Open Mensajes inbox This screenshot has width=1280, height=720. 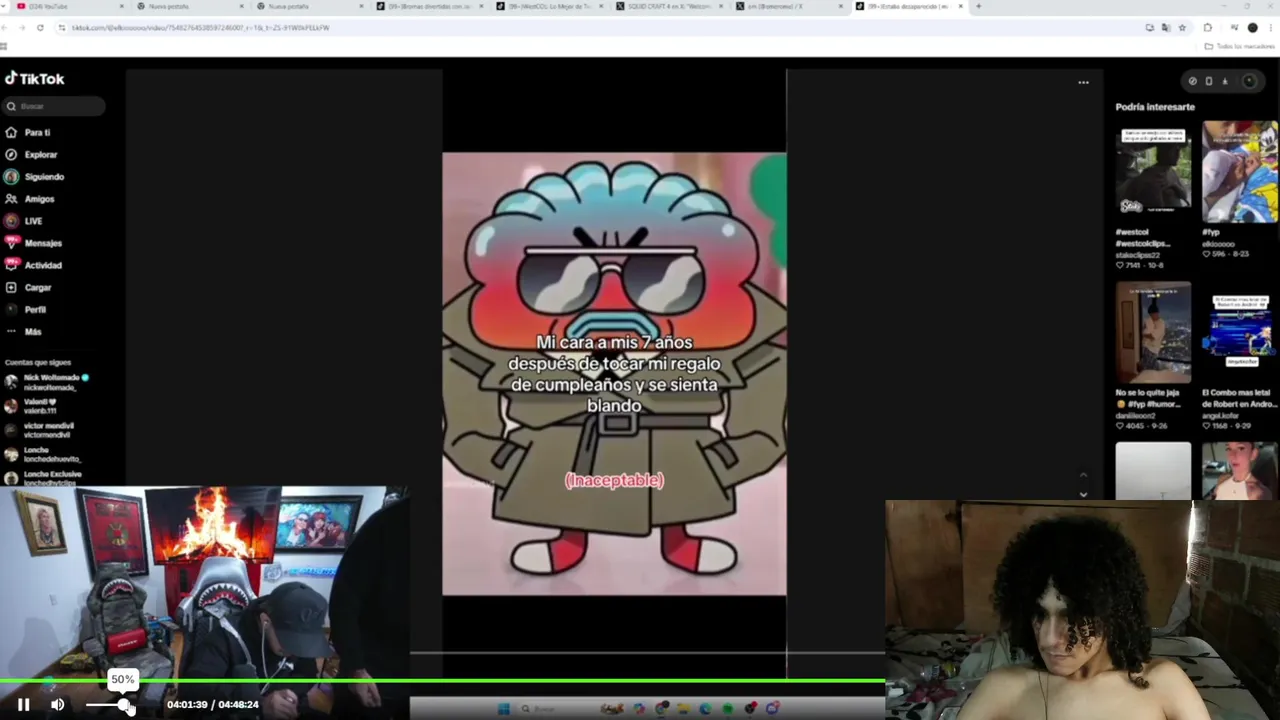coord(33,243)
